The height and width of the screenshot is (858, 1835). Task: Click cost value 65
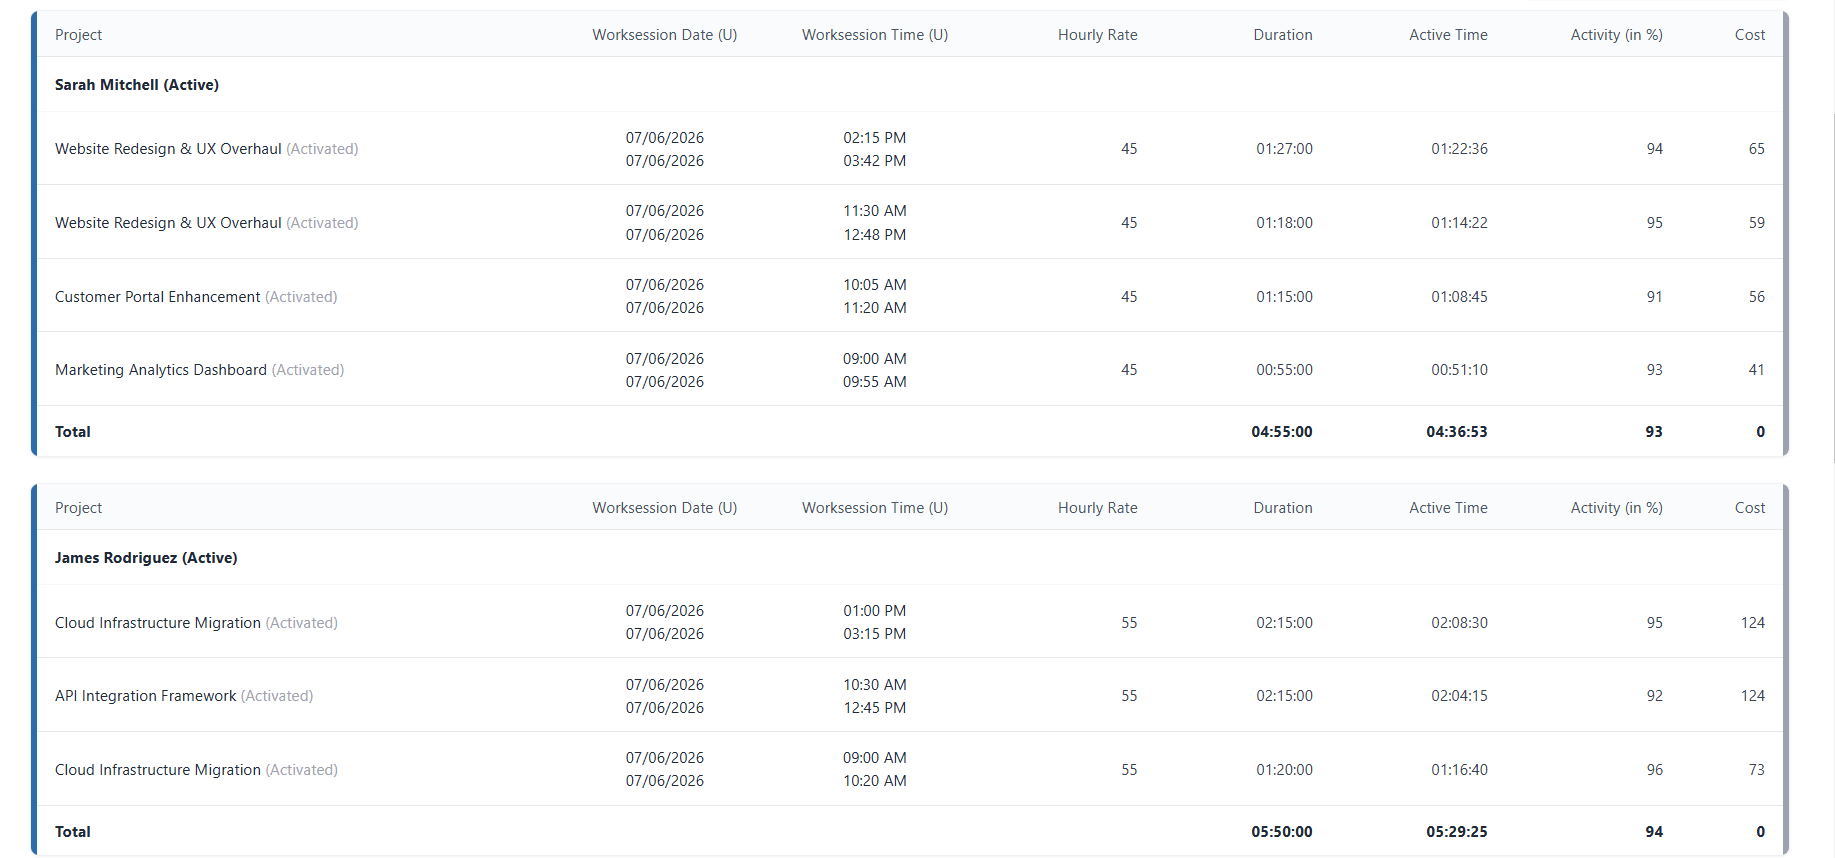point(1757,149)
